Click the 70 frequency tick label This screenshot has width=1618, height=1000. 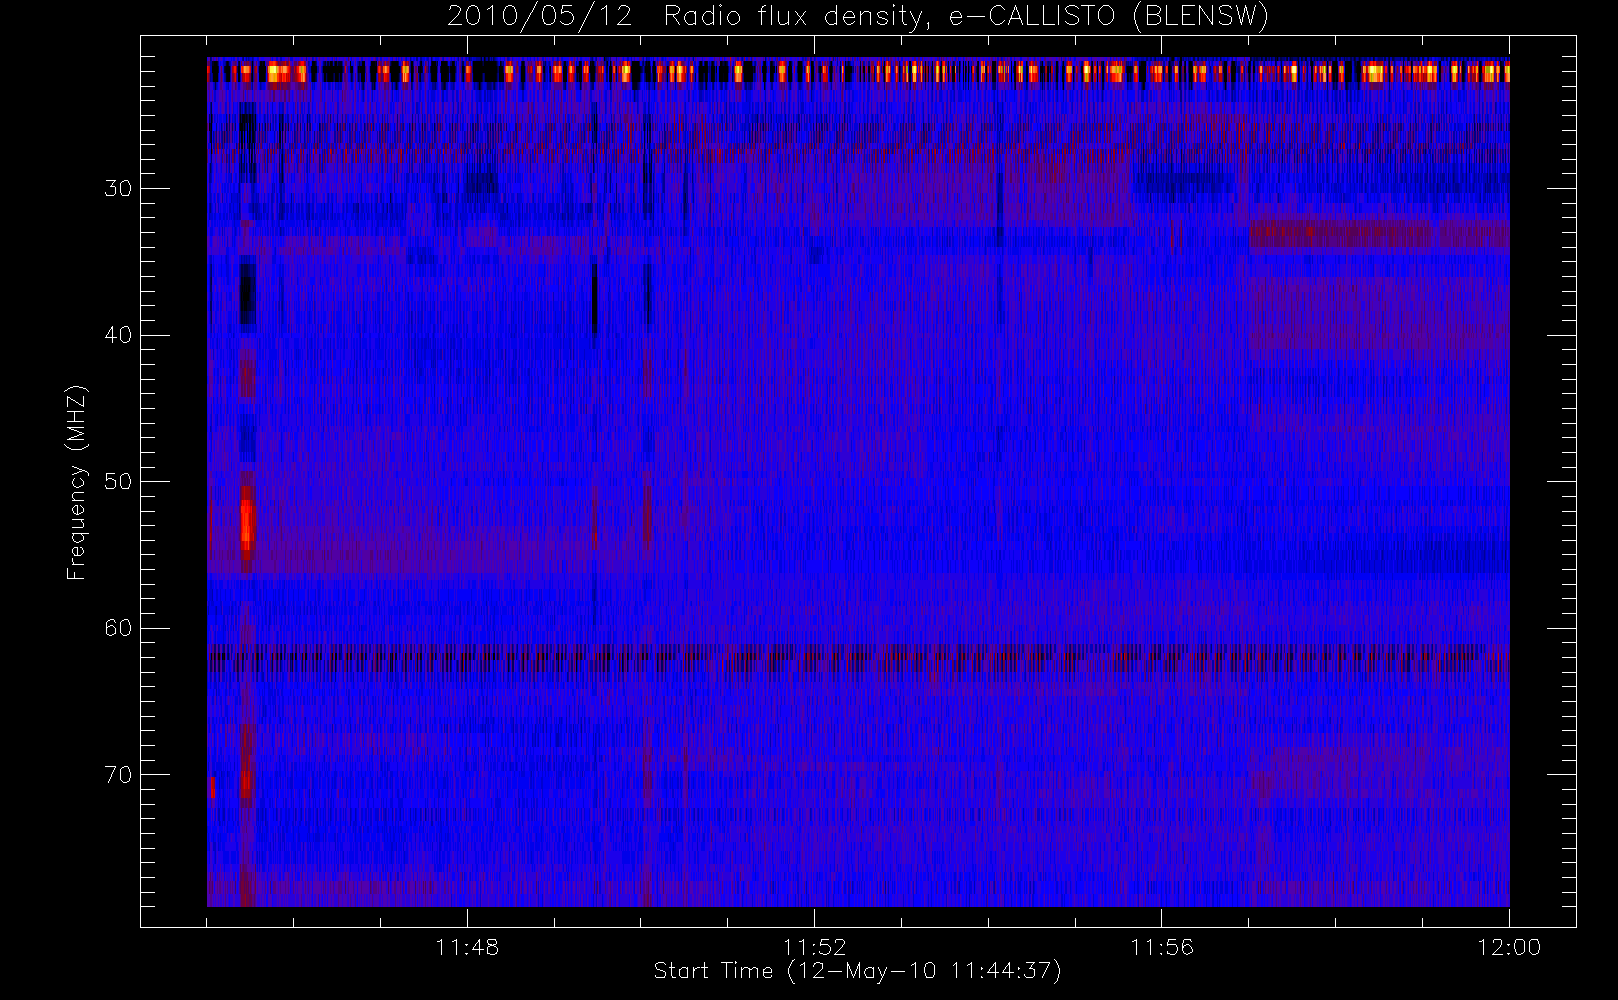click(x=118, y=774)
